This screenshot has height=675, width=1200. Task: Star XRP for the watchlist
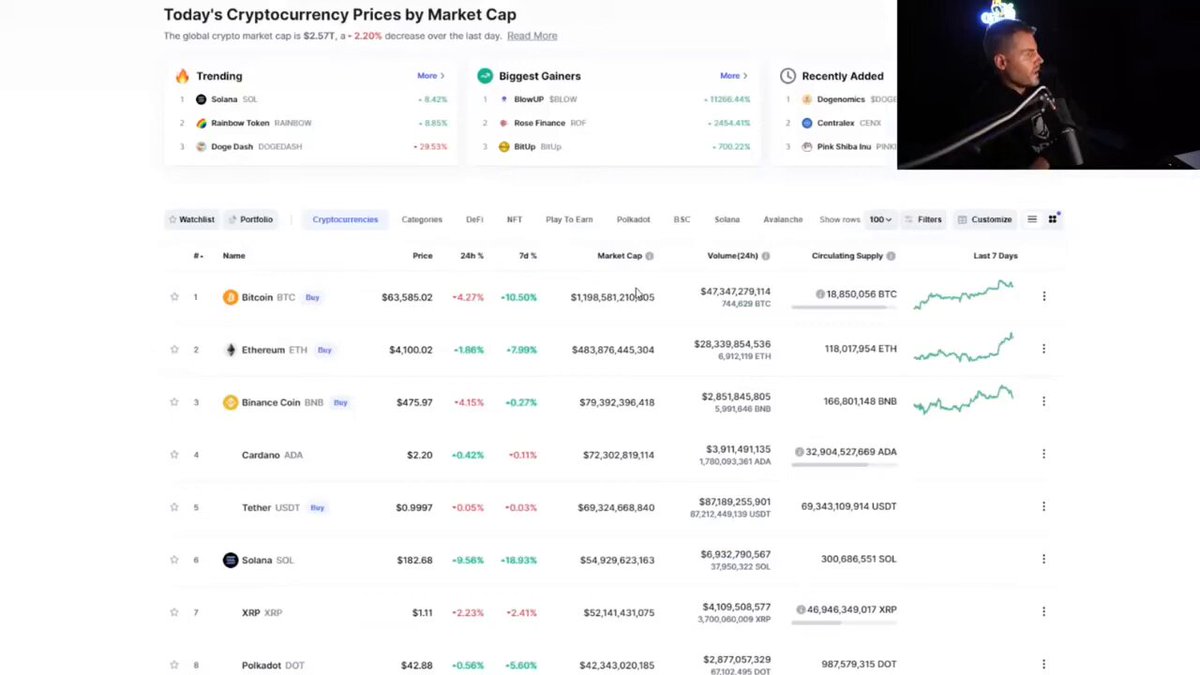[x=174, y=612]
